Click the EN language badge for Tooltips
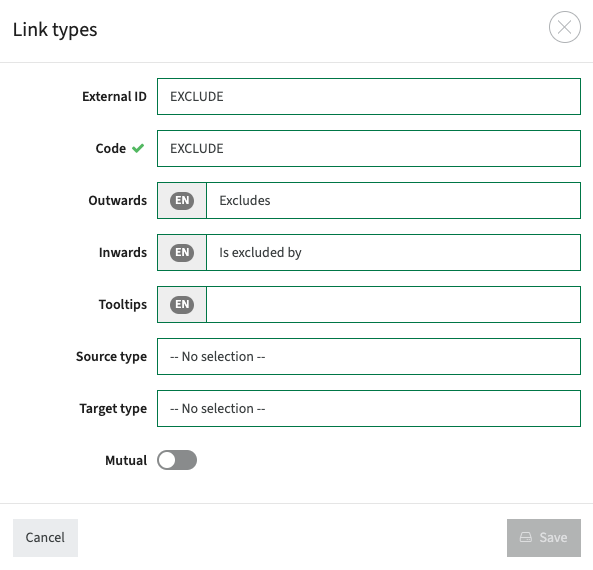The width and height of the screenshot is (593, 570). tap(182, 304)
